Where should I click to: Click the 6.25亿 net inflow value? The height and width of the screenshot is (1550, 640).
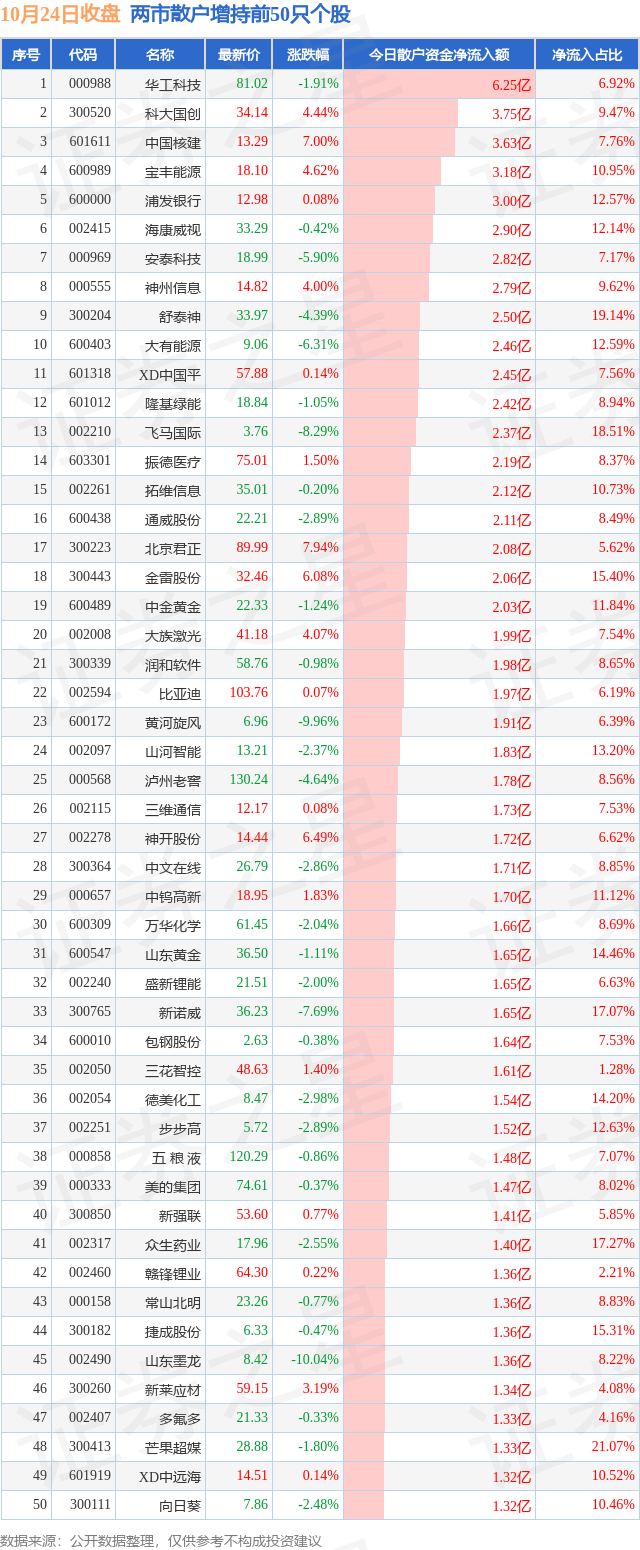512,85
